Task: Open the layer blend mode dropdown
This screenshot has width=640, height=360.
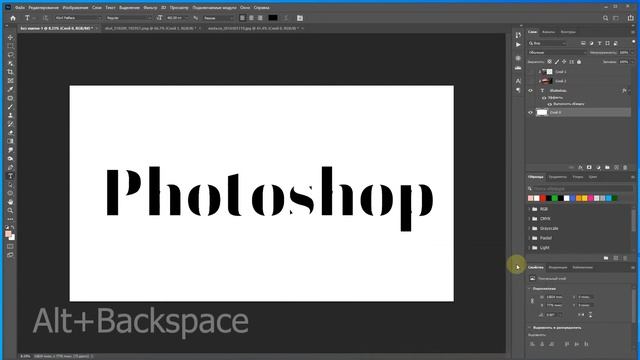Action: click(557, 53)
